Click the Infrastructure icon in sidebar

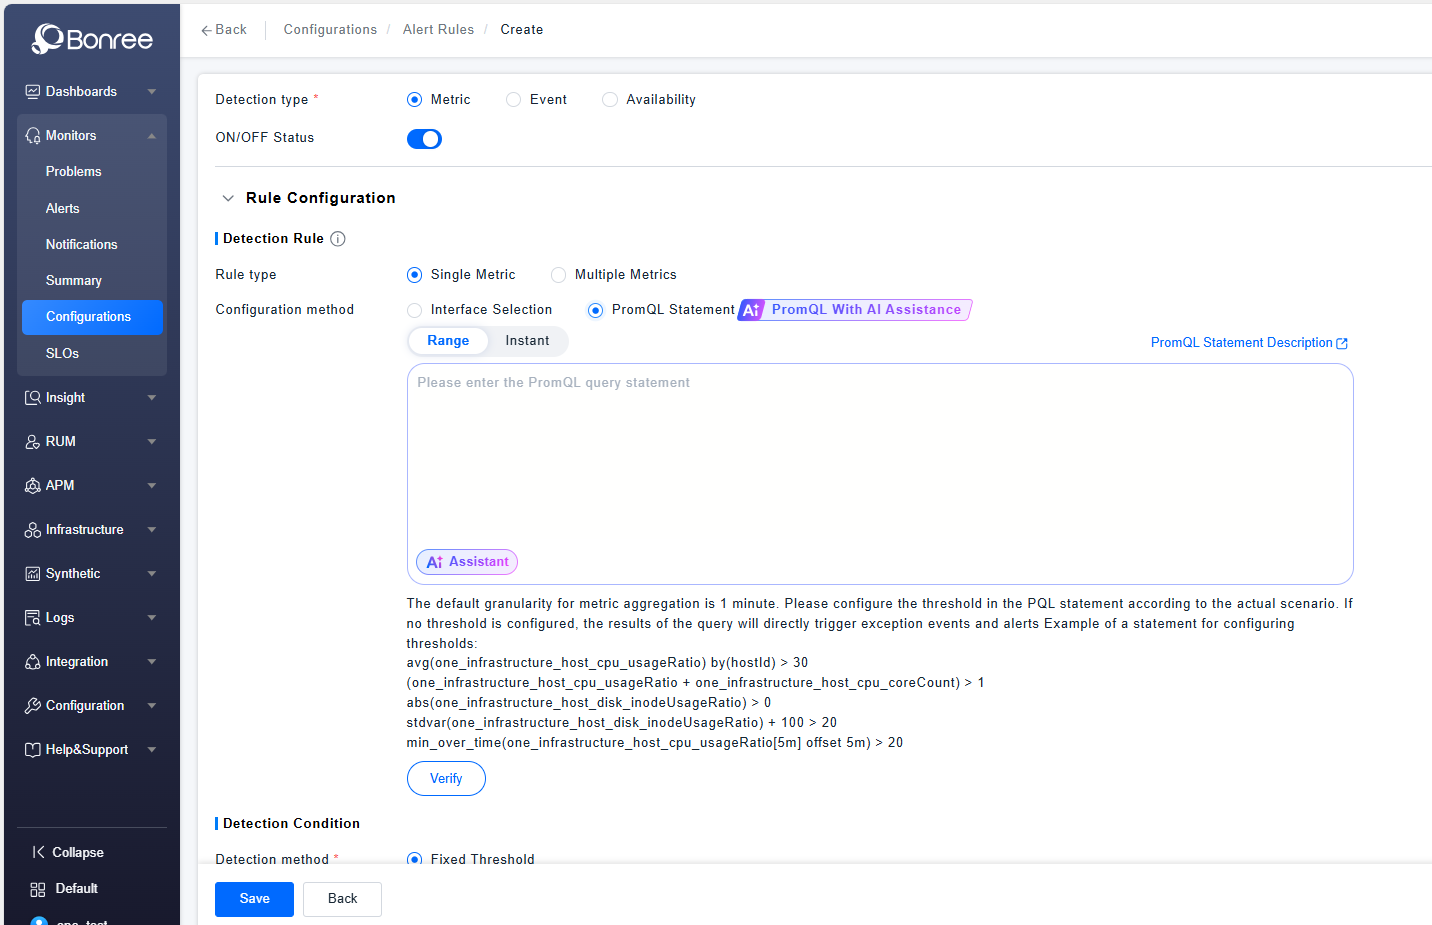[x=33, y=530]
